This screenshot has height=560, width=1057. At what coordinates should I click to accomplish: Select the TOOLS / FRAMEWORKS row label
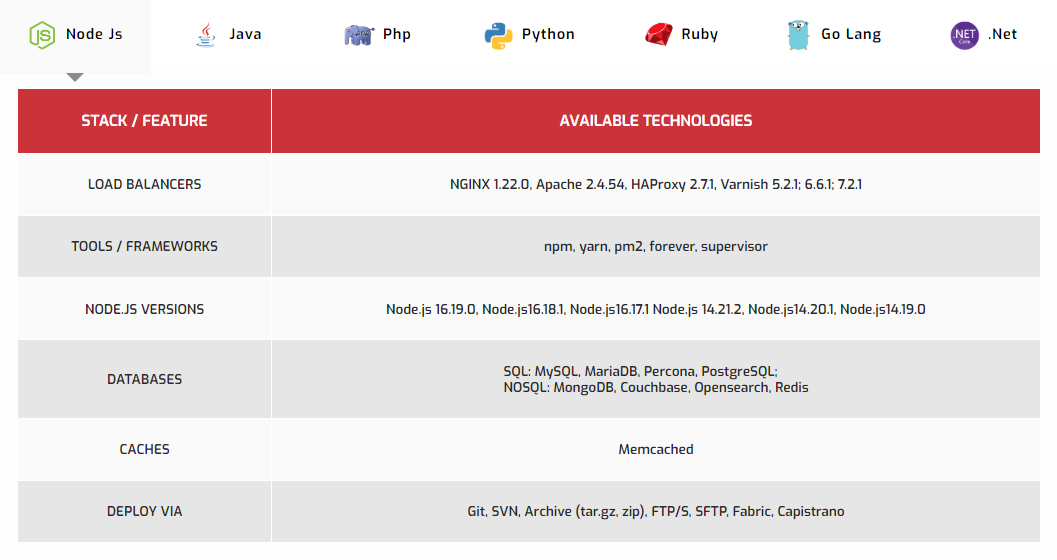pyautogui.click(x=144, y=246)
